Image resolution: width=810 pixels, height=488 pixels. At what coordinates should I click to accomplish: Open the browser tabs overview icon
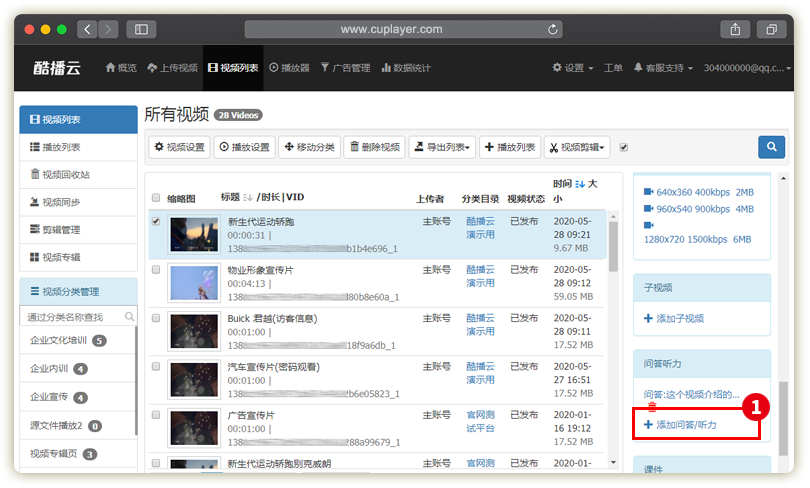click(x=771, y=30)
